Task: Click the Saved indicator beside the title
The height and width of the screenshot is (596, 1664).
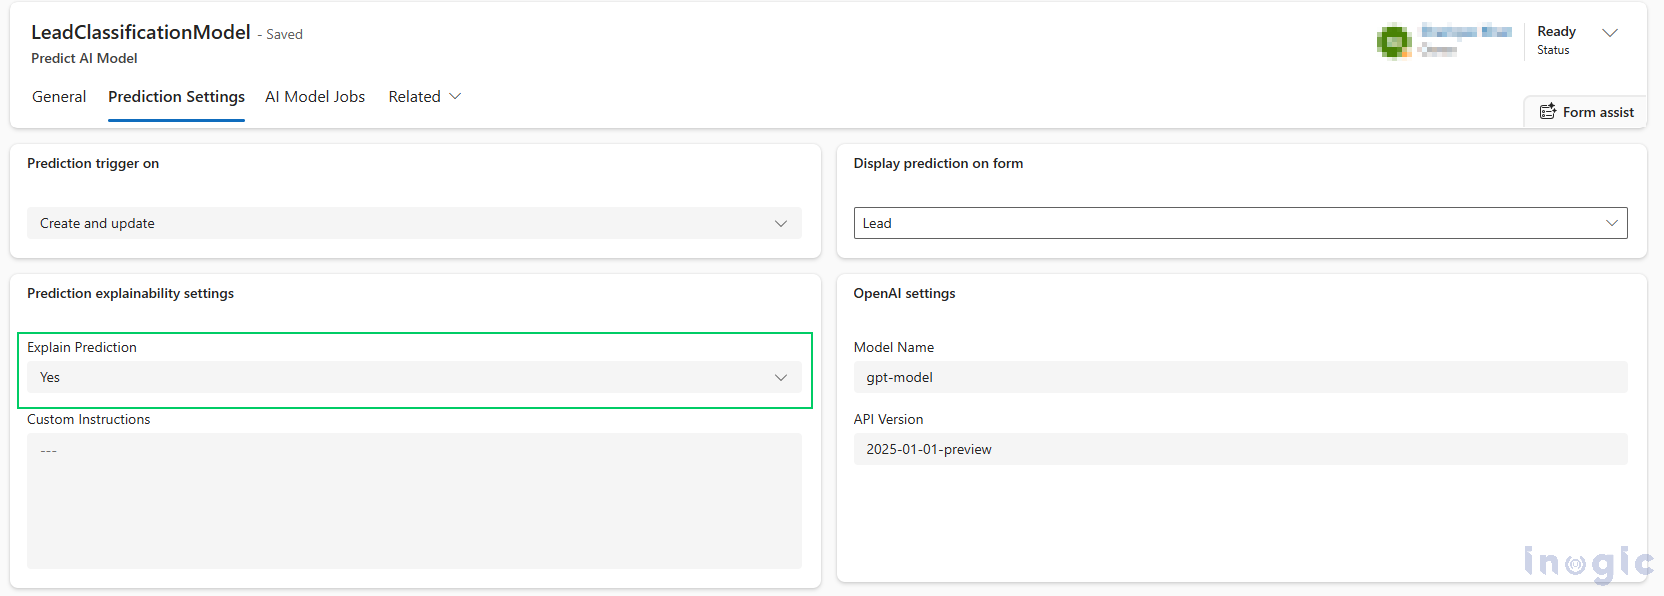Action: (281, 34)
